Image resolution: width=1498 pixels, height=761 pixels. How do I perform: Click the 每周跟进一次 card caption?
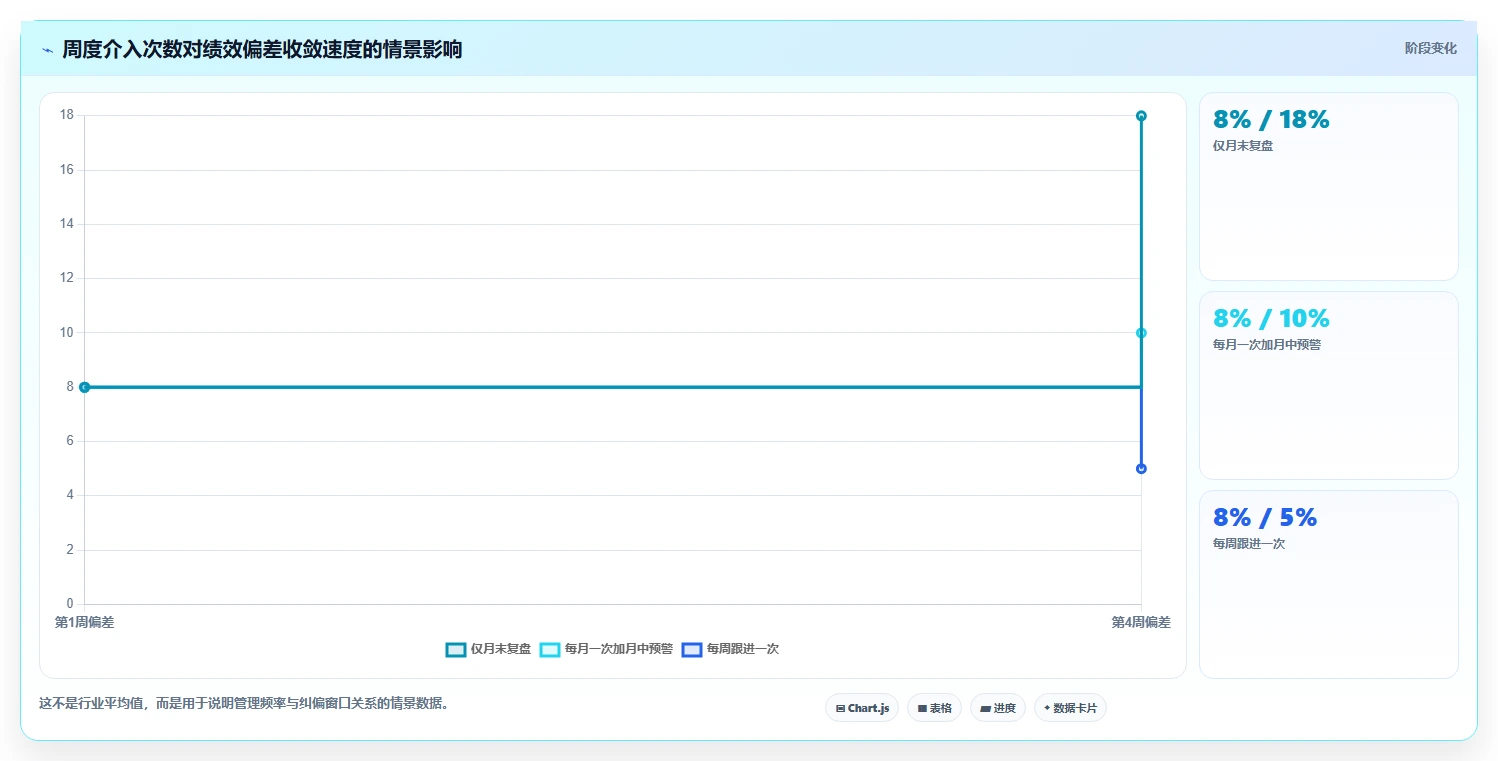click(x=1249, y=544)
